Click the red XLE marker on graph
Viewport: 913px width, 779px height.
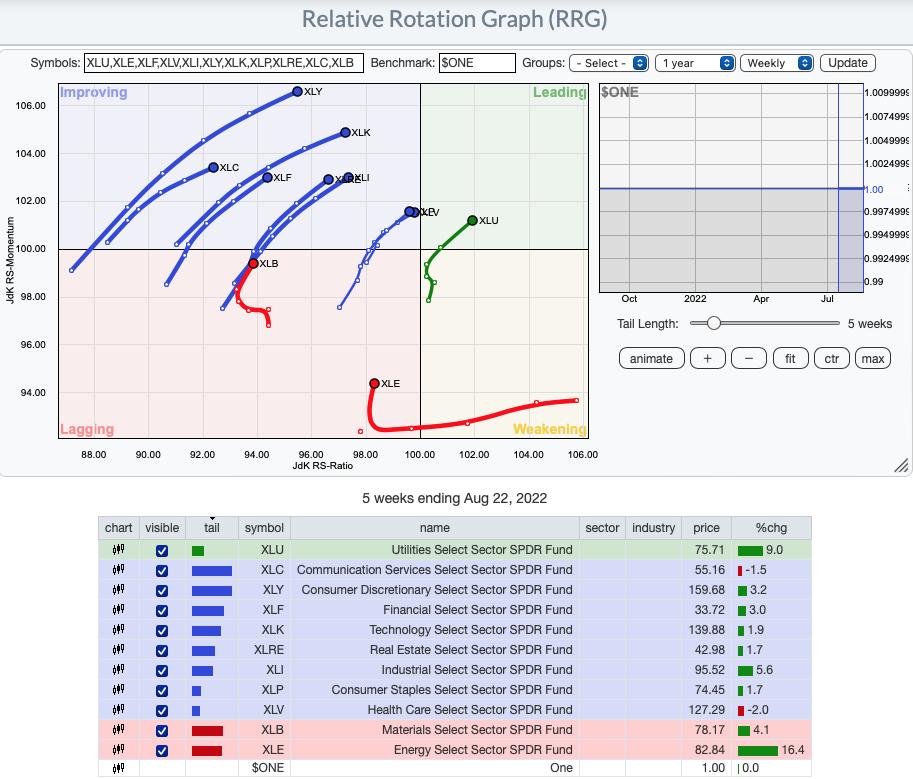(374, 383)
